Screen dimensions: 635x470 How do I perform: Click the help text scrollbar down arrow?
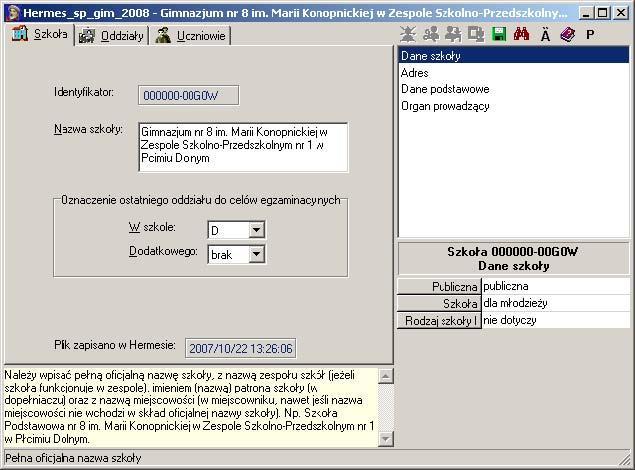click(x=386, y=439)
